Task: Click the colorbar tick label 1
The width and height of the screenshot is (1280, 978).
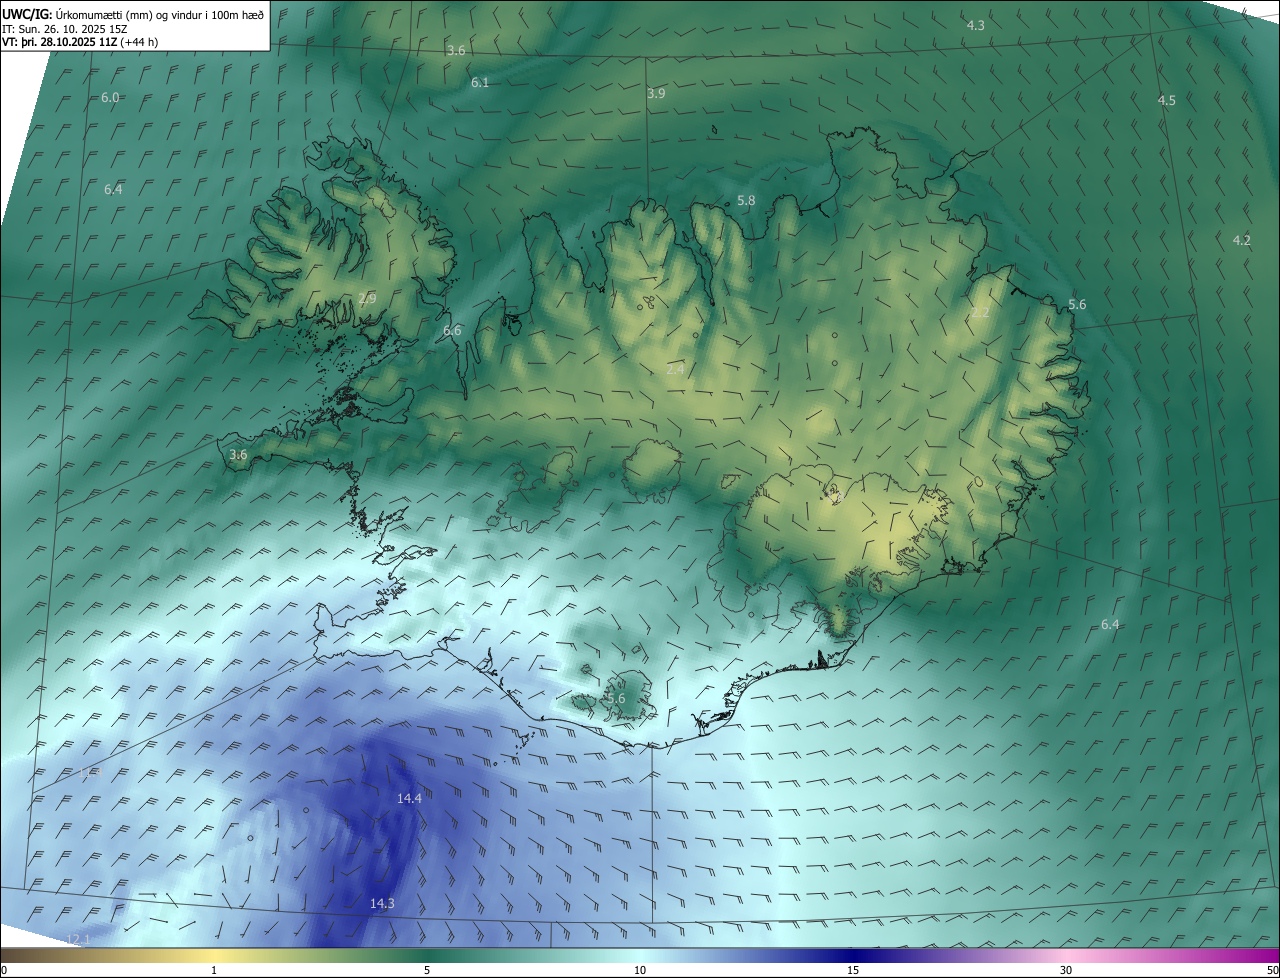Action: pyautogui.click(x=214, y=971)
